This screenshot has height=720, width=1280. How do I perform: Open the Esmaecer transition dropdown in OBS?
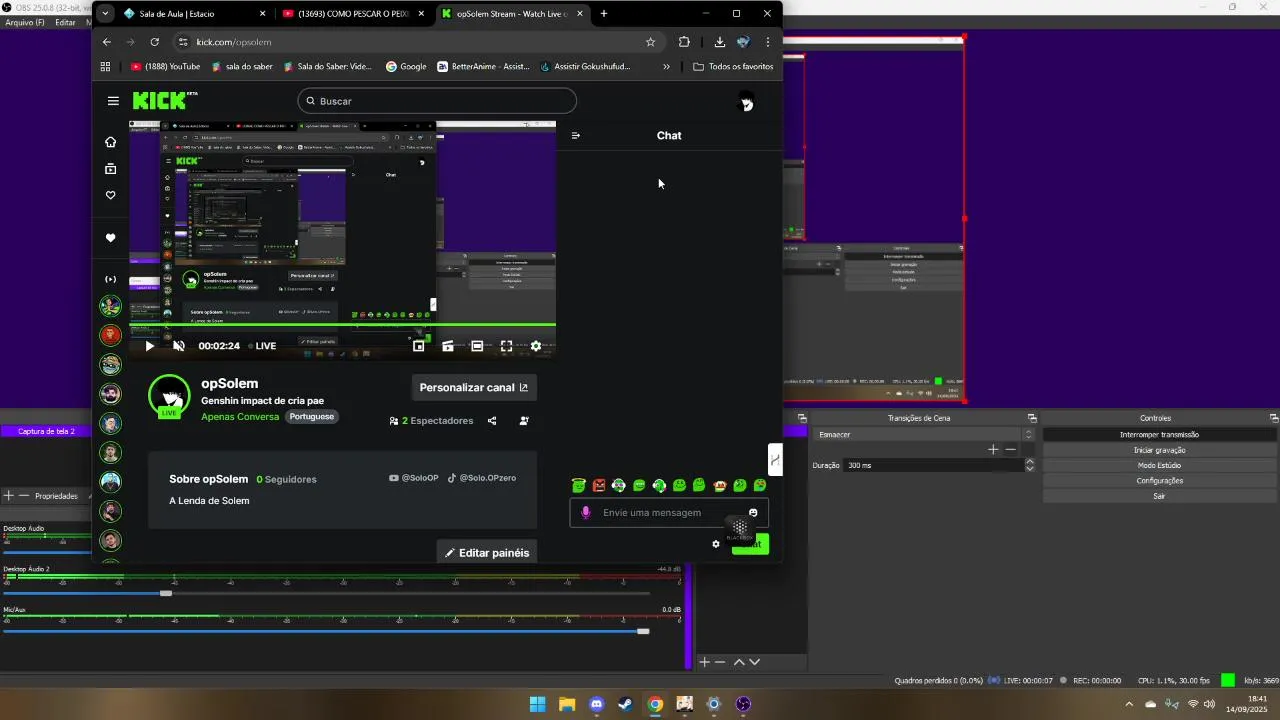click(x=924, y=435)
